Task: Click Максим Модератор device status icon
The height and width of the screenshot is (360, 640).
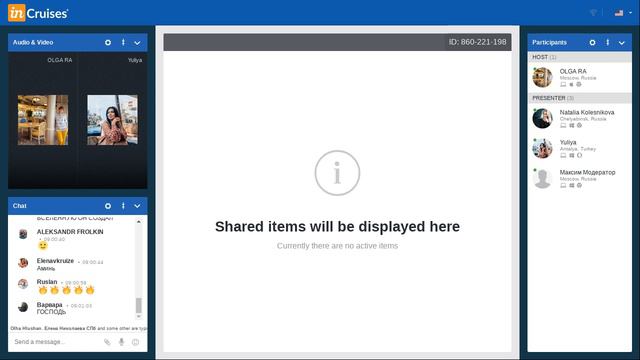Action: (x=563, y=186)
